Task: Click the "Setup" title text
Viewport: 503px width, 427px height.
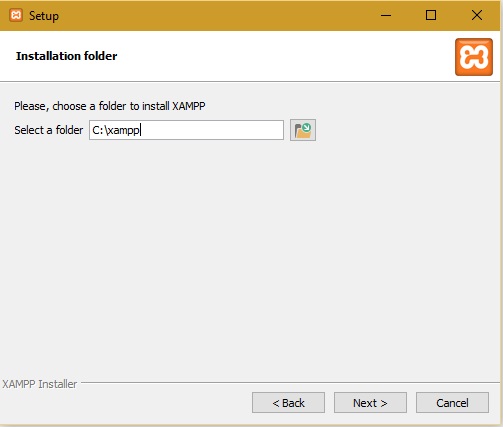Action: click(x=44, y=16)
